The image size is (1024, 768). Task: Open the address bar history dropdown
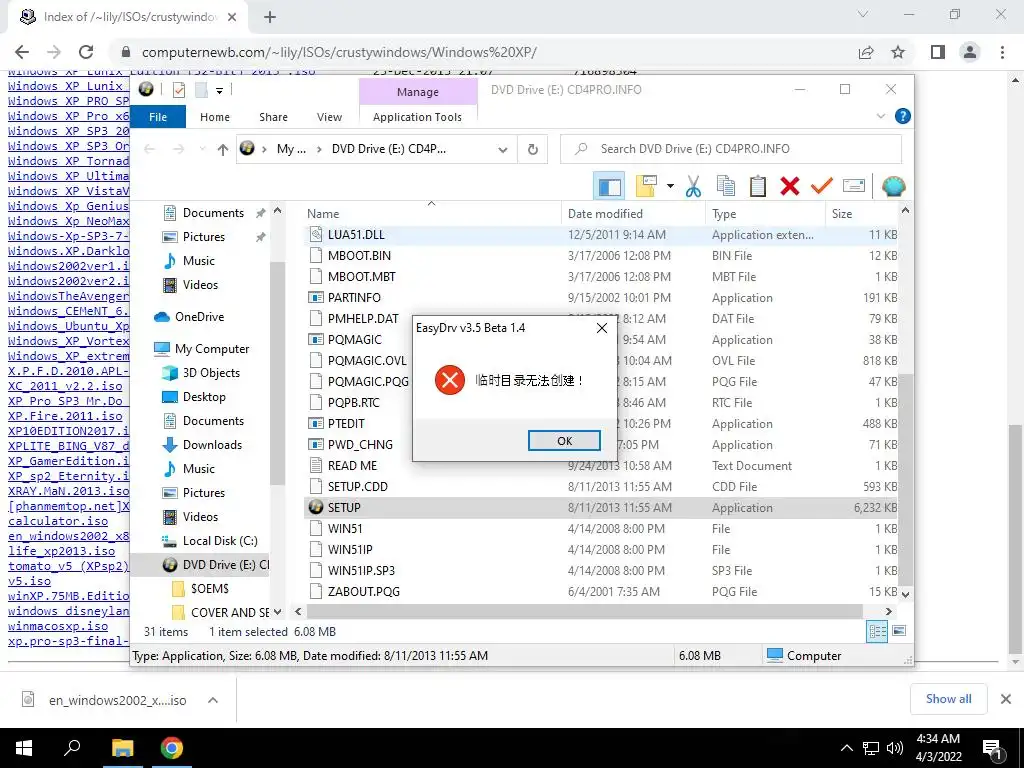click(x=503, y=150)
